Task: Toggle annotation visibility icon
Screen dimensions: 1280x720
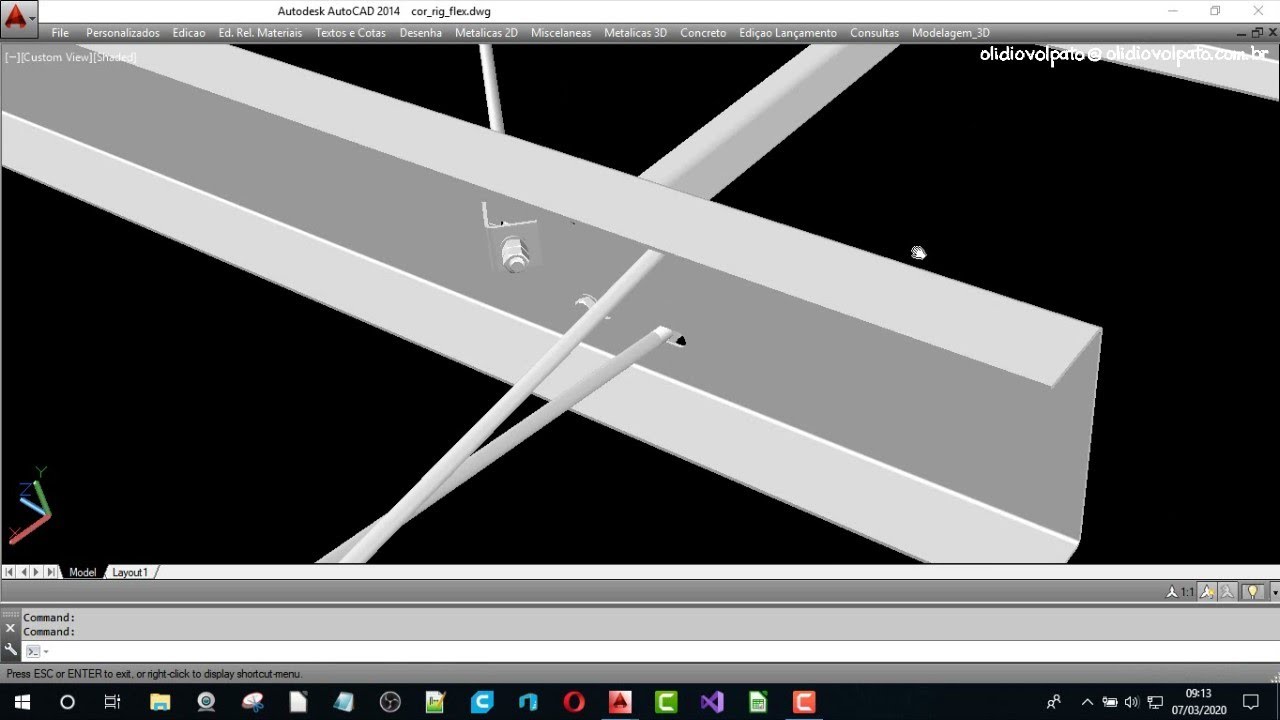Action: pos(1208,592)
